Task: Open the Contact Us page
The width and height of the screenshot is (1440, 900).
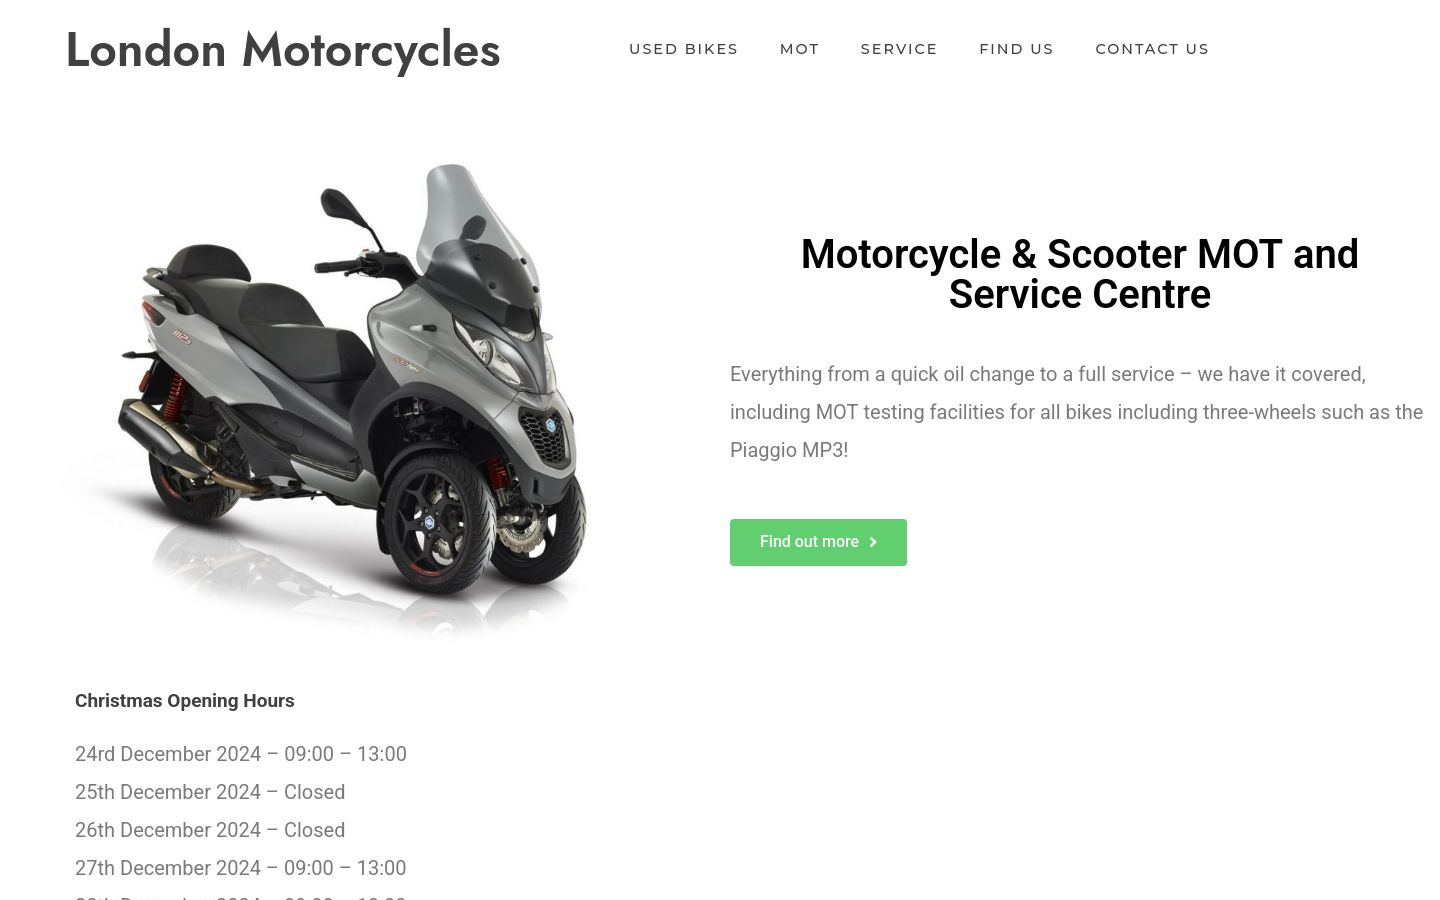Action: pyautogui.click(x=1152, y=49)
